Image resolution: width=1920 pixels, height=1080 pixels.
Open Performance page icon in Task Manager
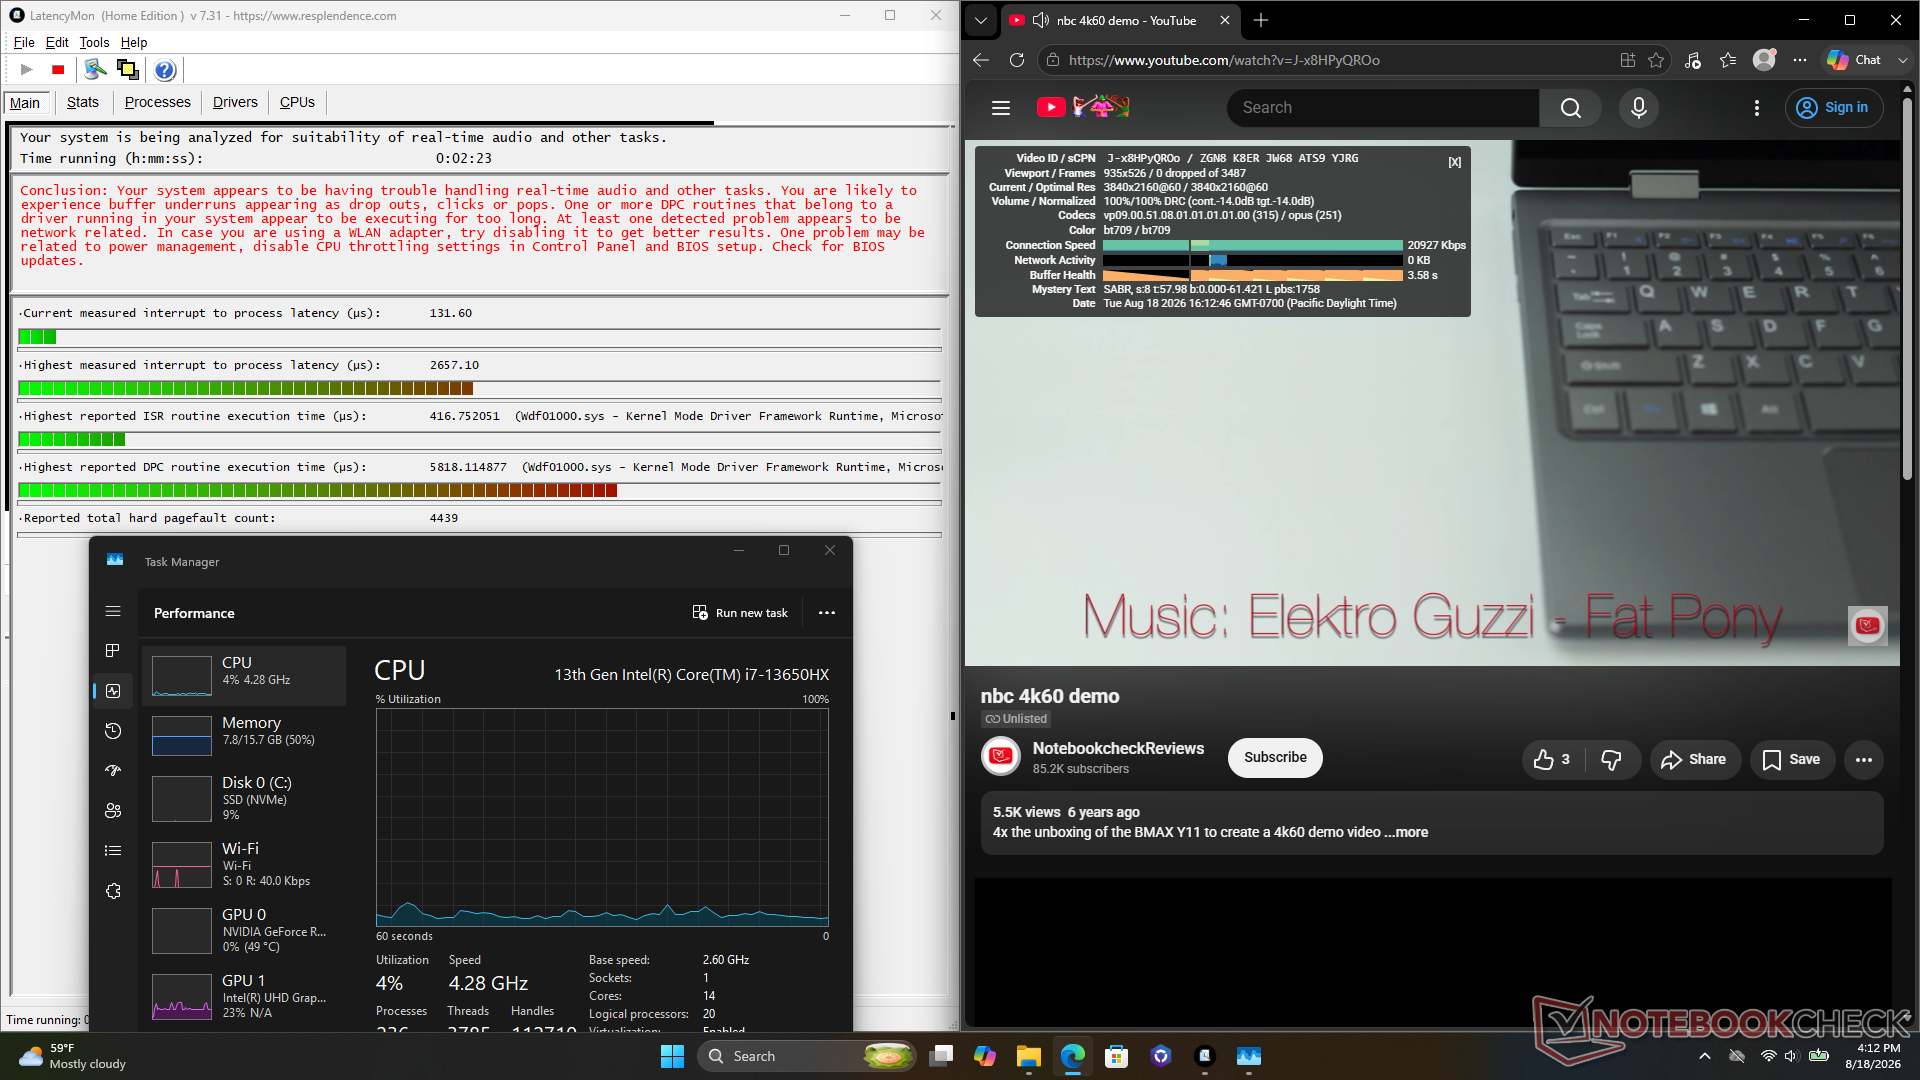(x=113, y=691)
